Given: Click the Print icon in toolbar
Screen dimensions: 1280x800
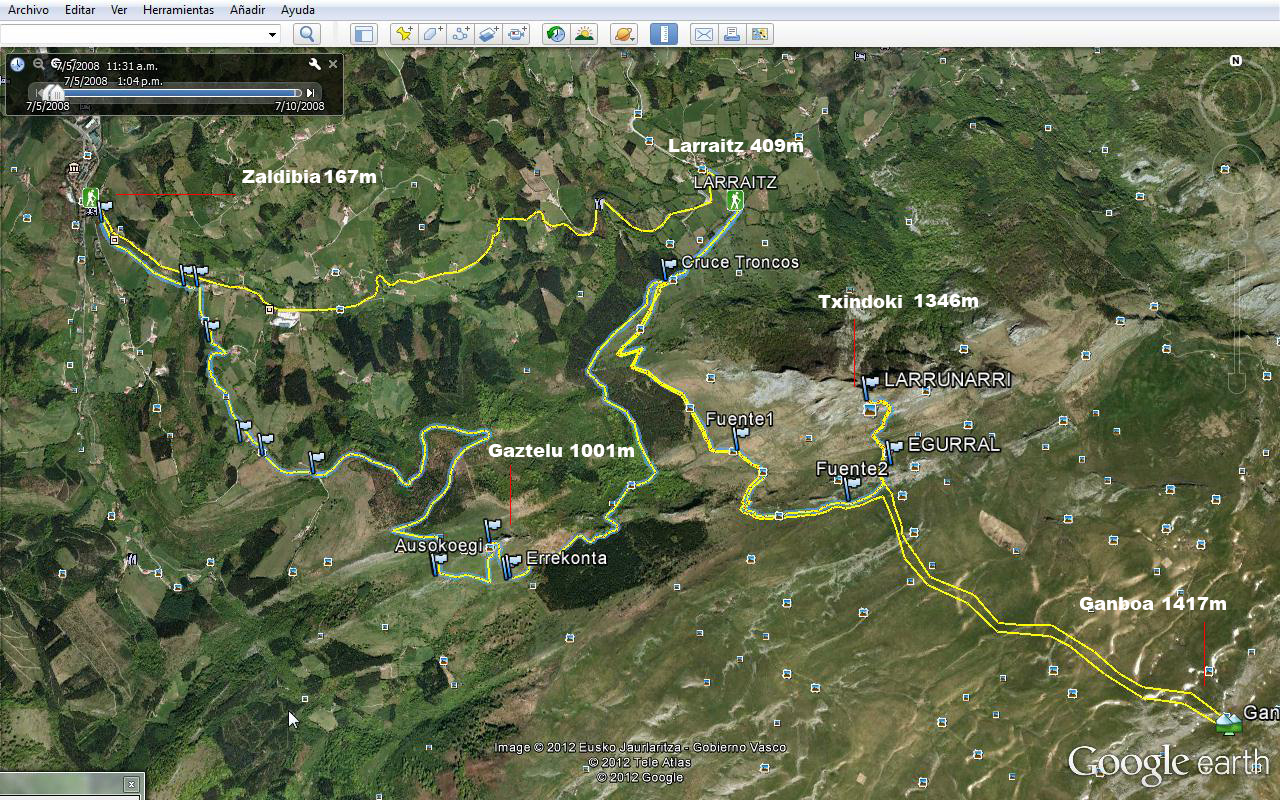Looking at the screenshot, I should (732, 34).
